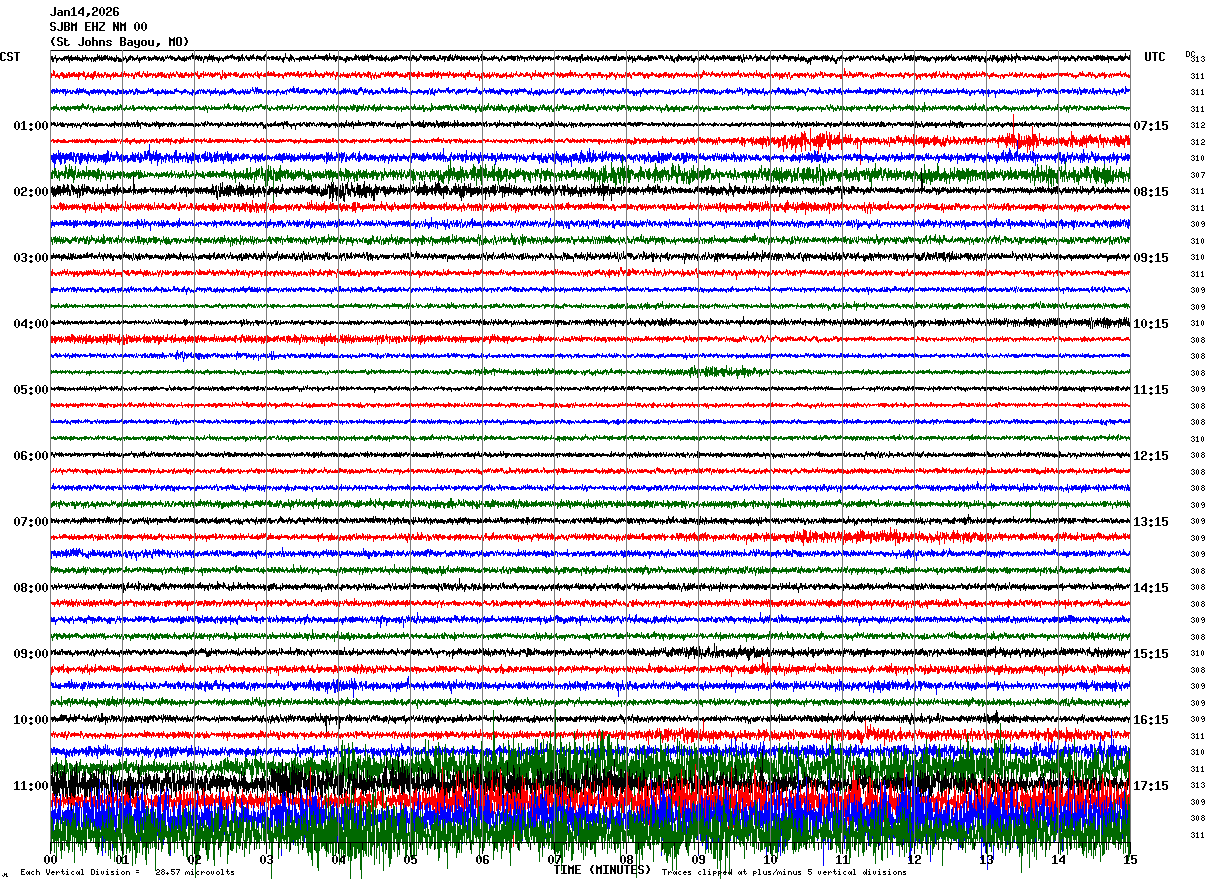Click the 07:15 UTC time label
1210x886 pixels.
pyautogui.click(x=1151, y=126)
